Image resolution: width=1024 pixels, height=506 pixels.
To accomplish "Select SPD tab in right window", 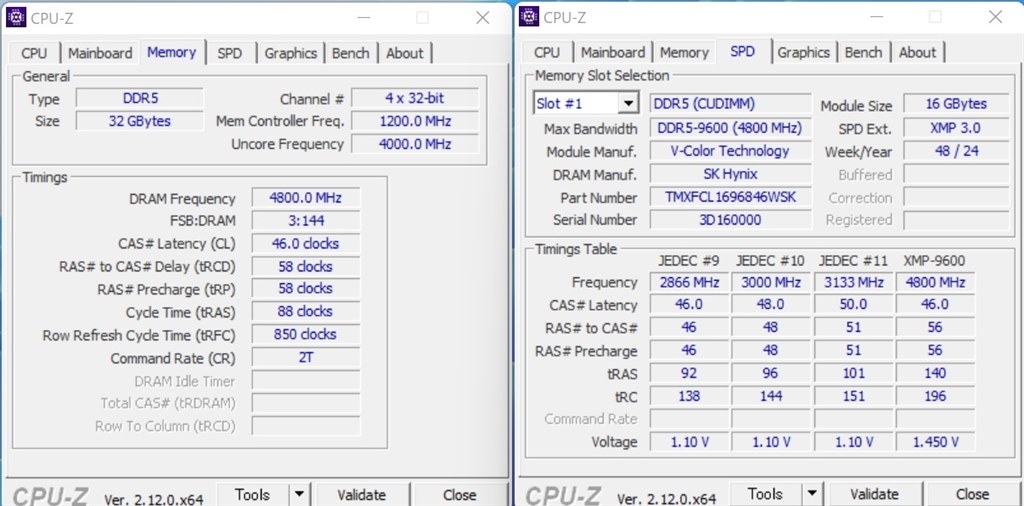I will point(743,51).
